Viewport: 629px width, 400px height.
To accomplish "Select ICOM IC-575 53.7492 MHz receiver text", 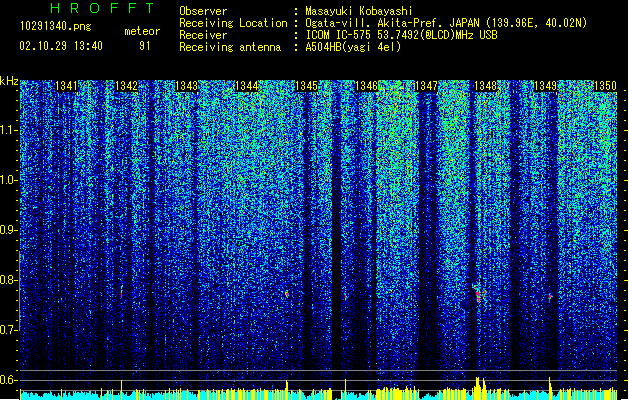I will (x=401, y=35).
